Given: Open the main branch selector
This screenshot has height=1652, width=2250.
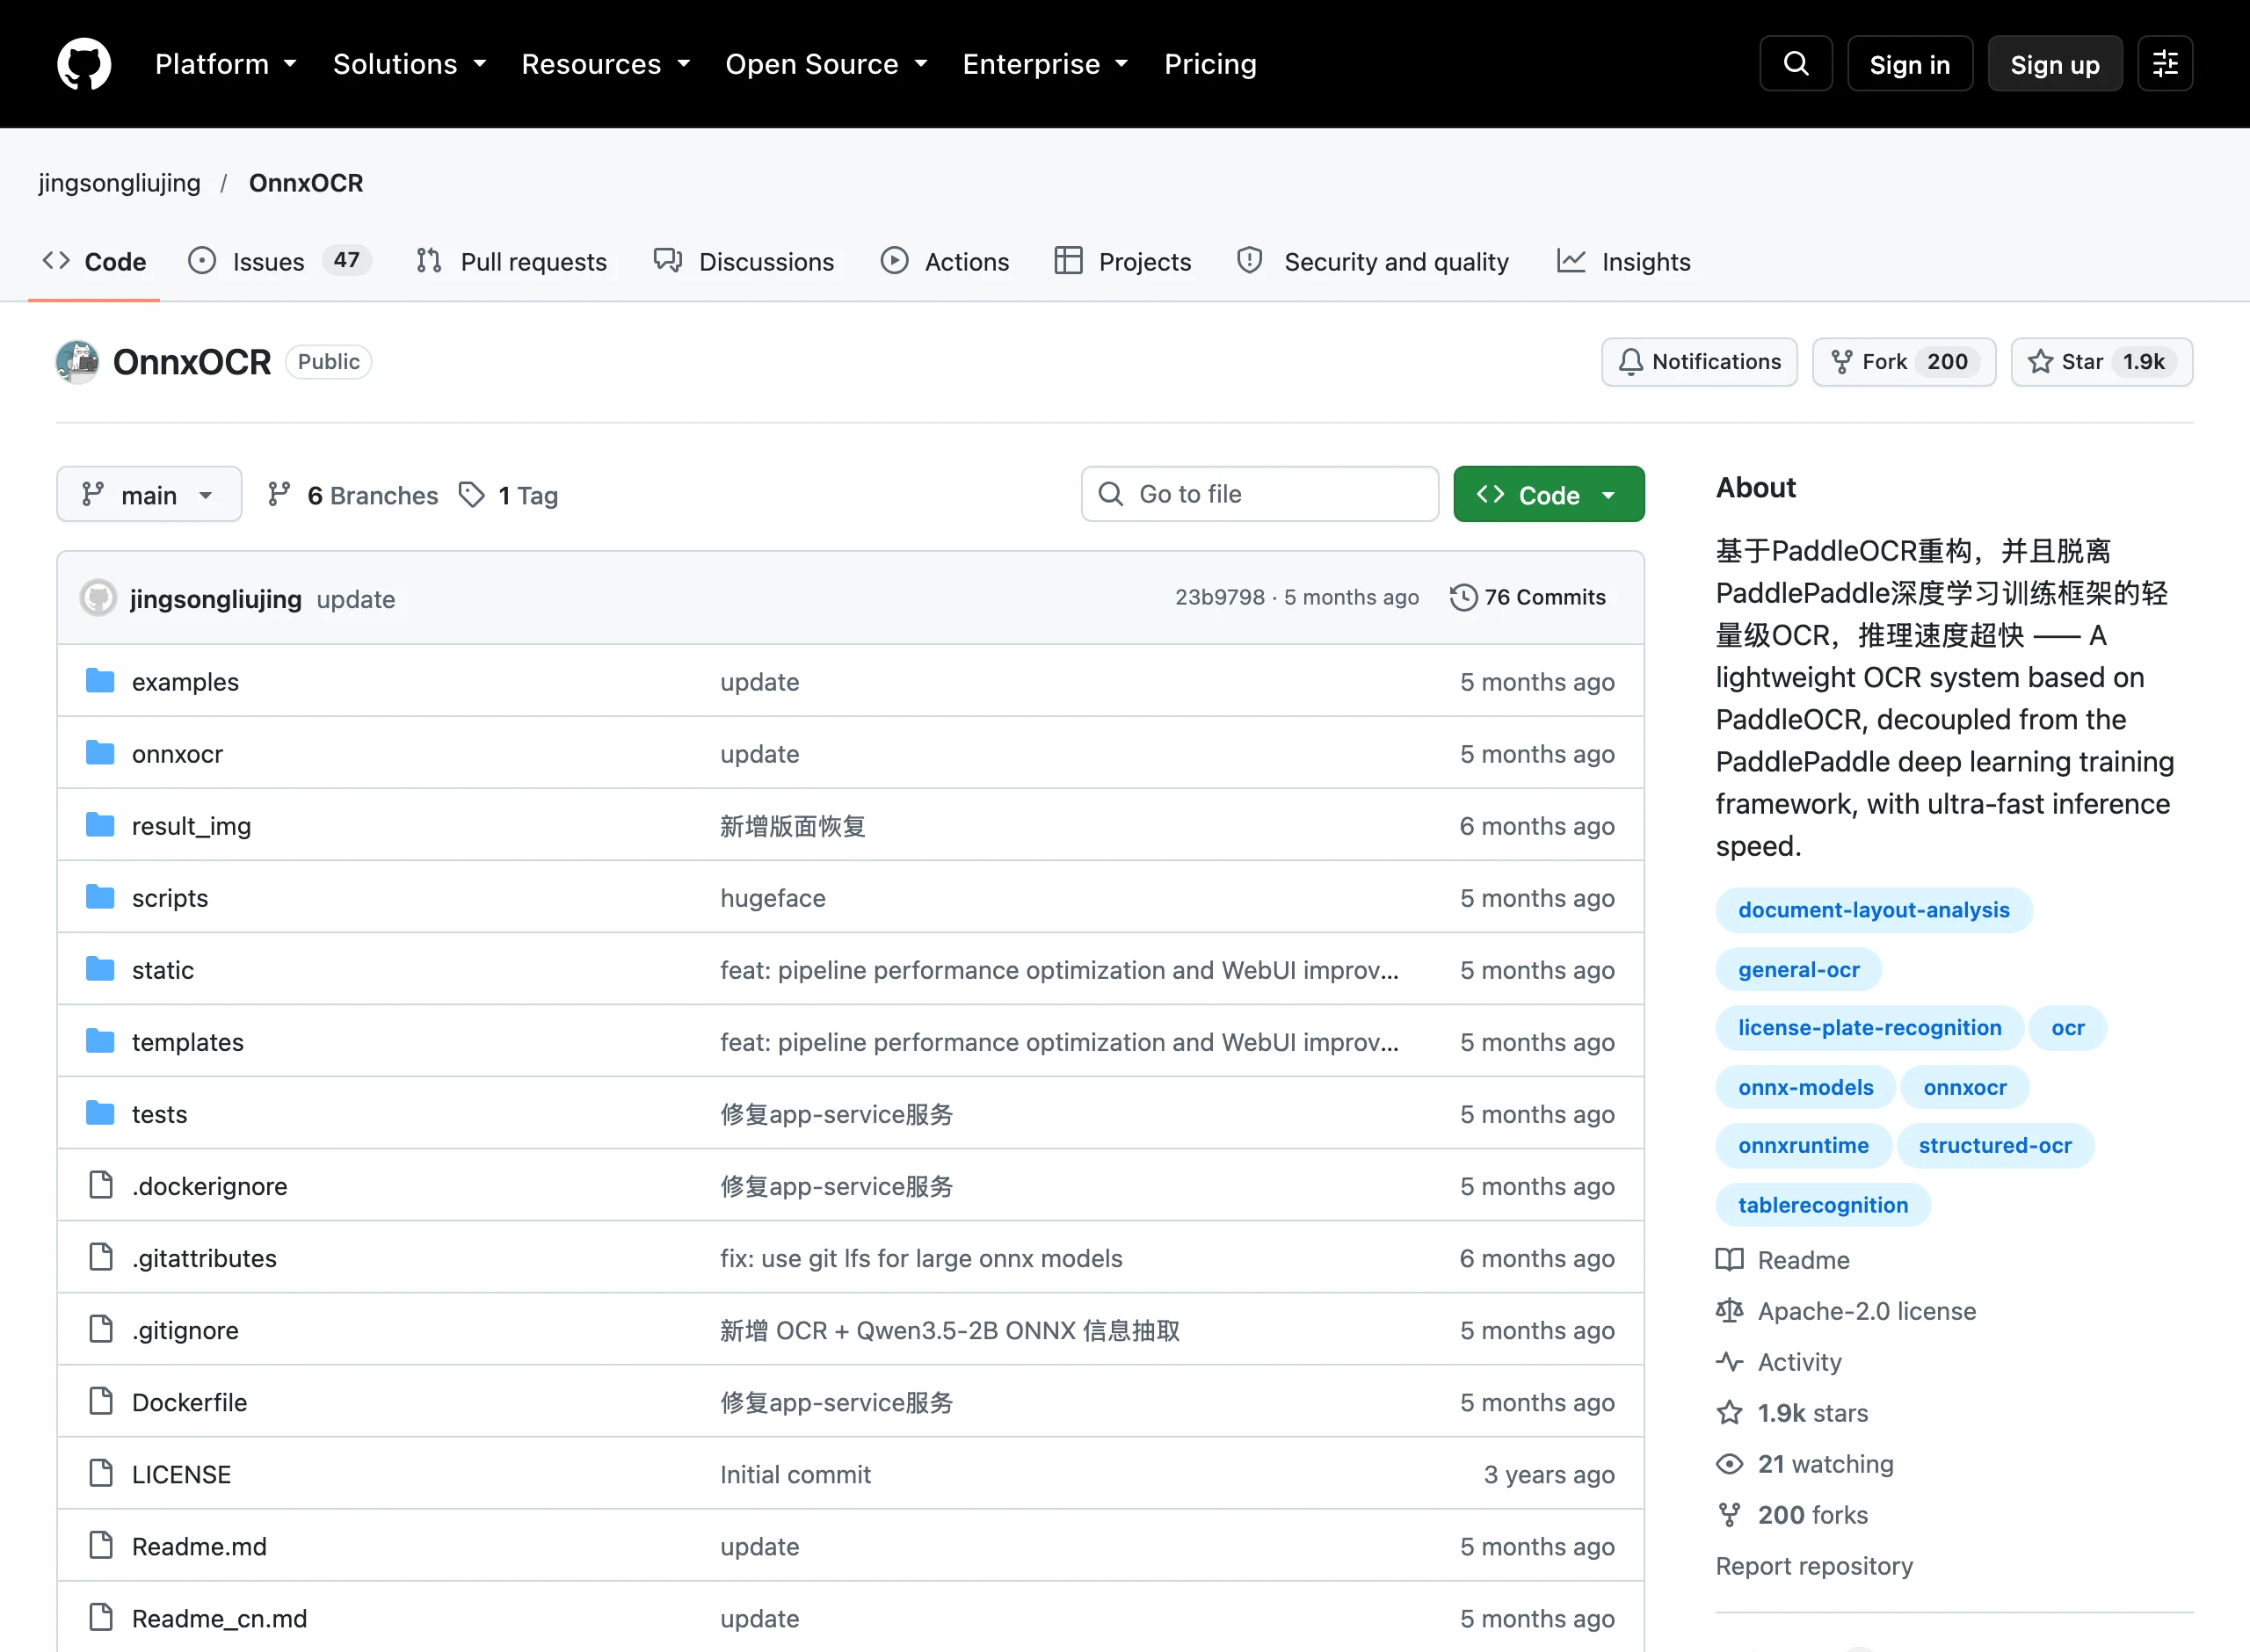Looking at the screenshot, I should pos(149,494).
